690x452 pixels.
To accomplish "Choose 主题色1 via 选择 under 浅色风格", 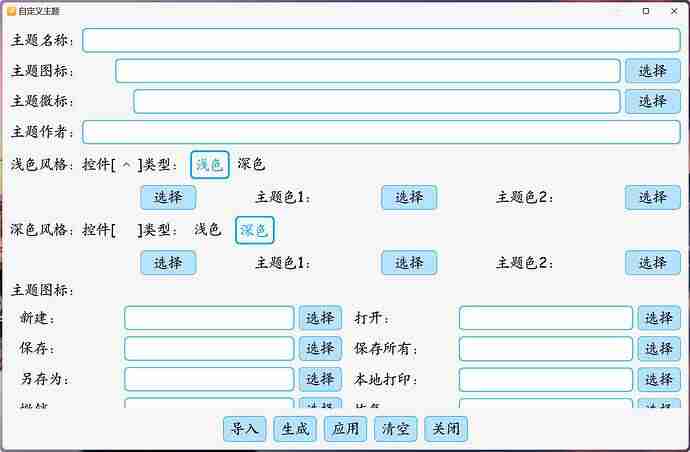I will pyautogui.click(x=409, y=197).
